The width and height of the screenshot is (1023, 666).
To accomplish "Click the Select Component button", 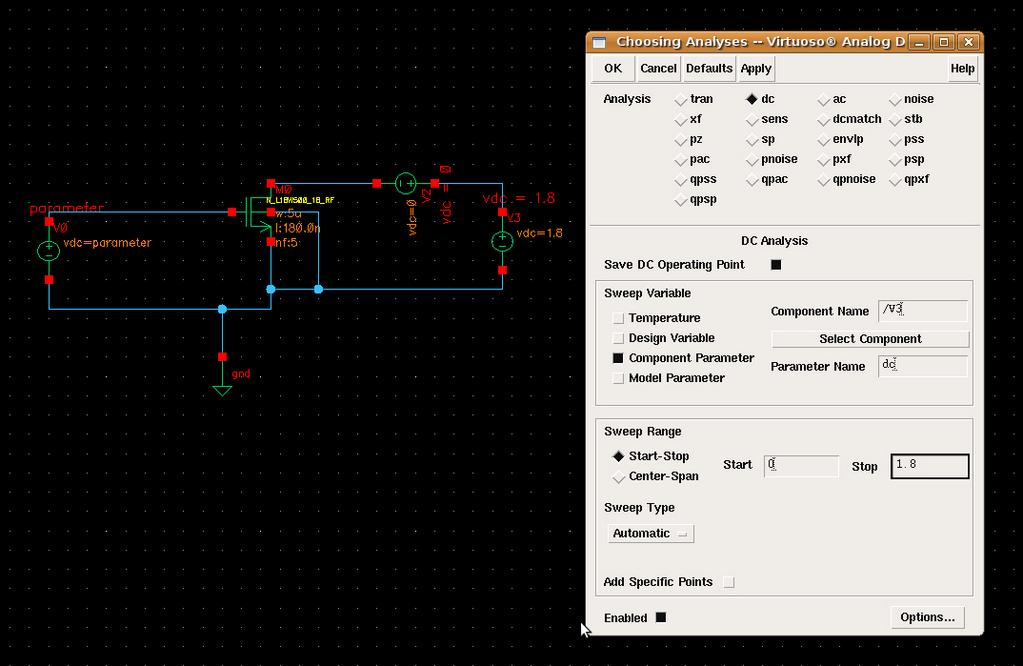I will coord(870,339).
